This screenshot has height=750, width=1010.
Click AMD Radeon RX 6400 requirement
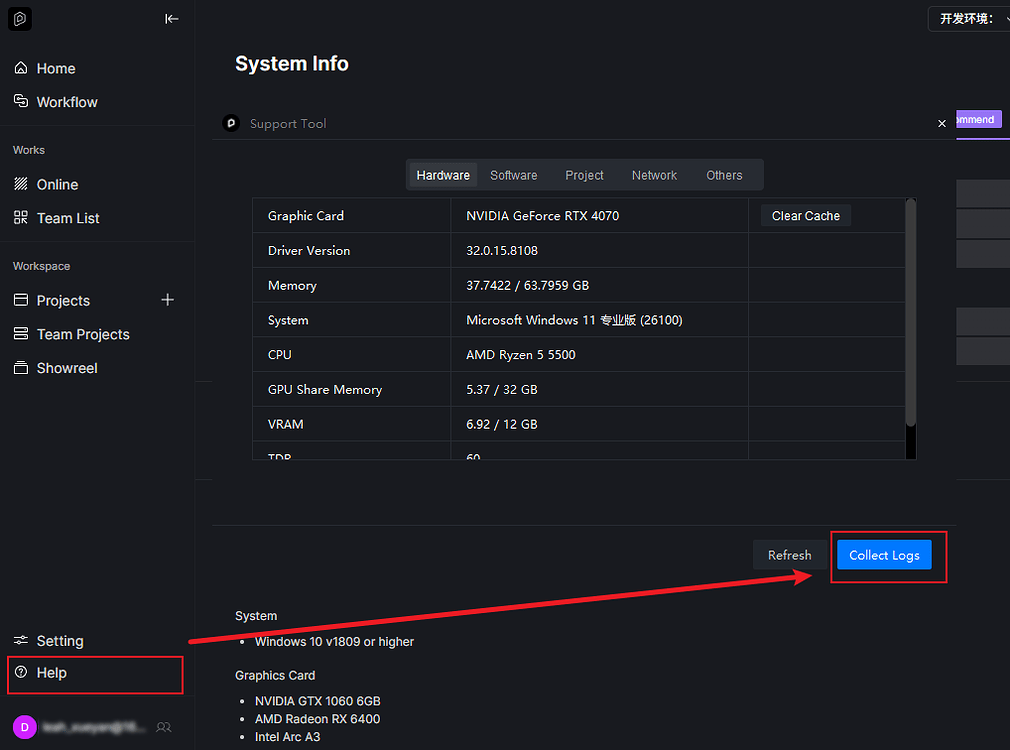(318, 719)
